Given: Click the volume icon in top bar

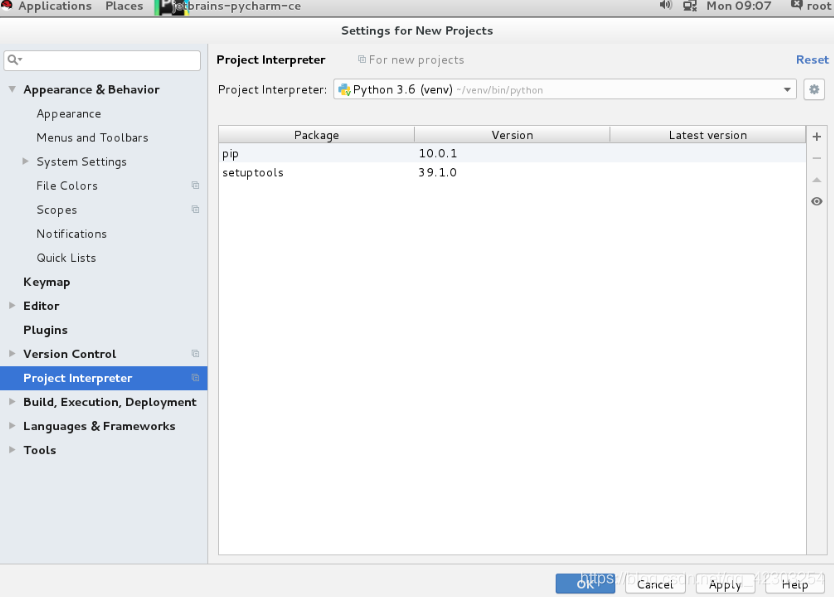Looking at the screenshot, I should [x=665, y=6].
